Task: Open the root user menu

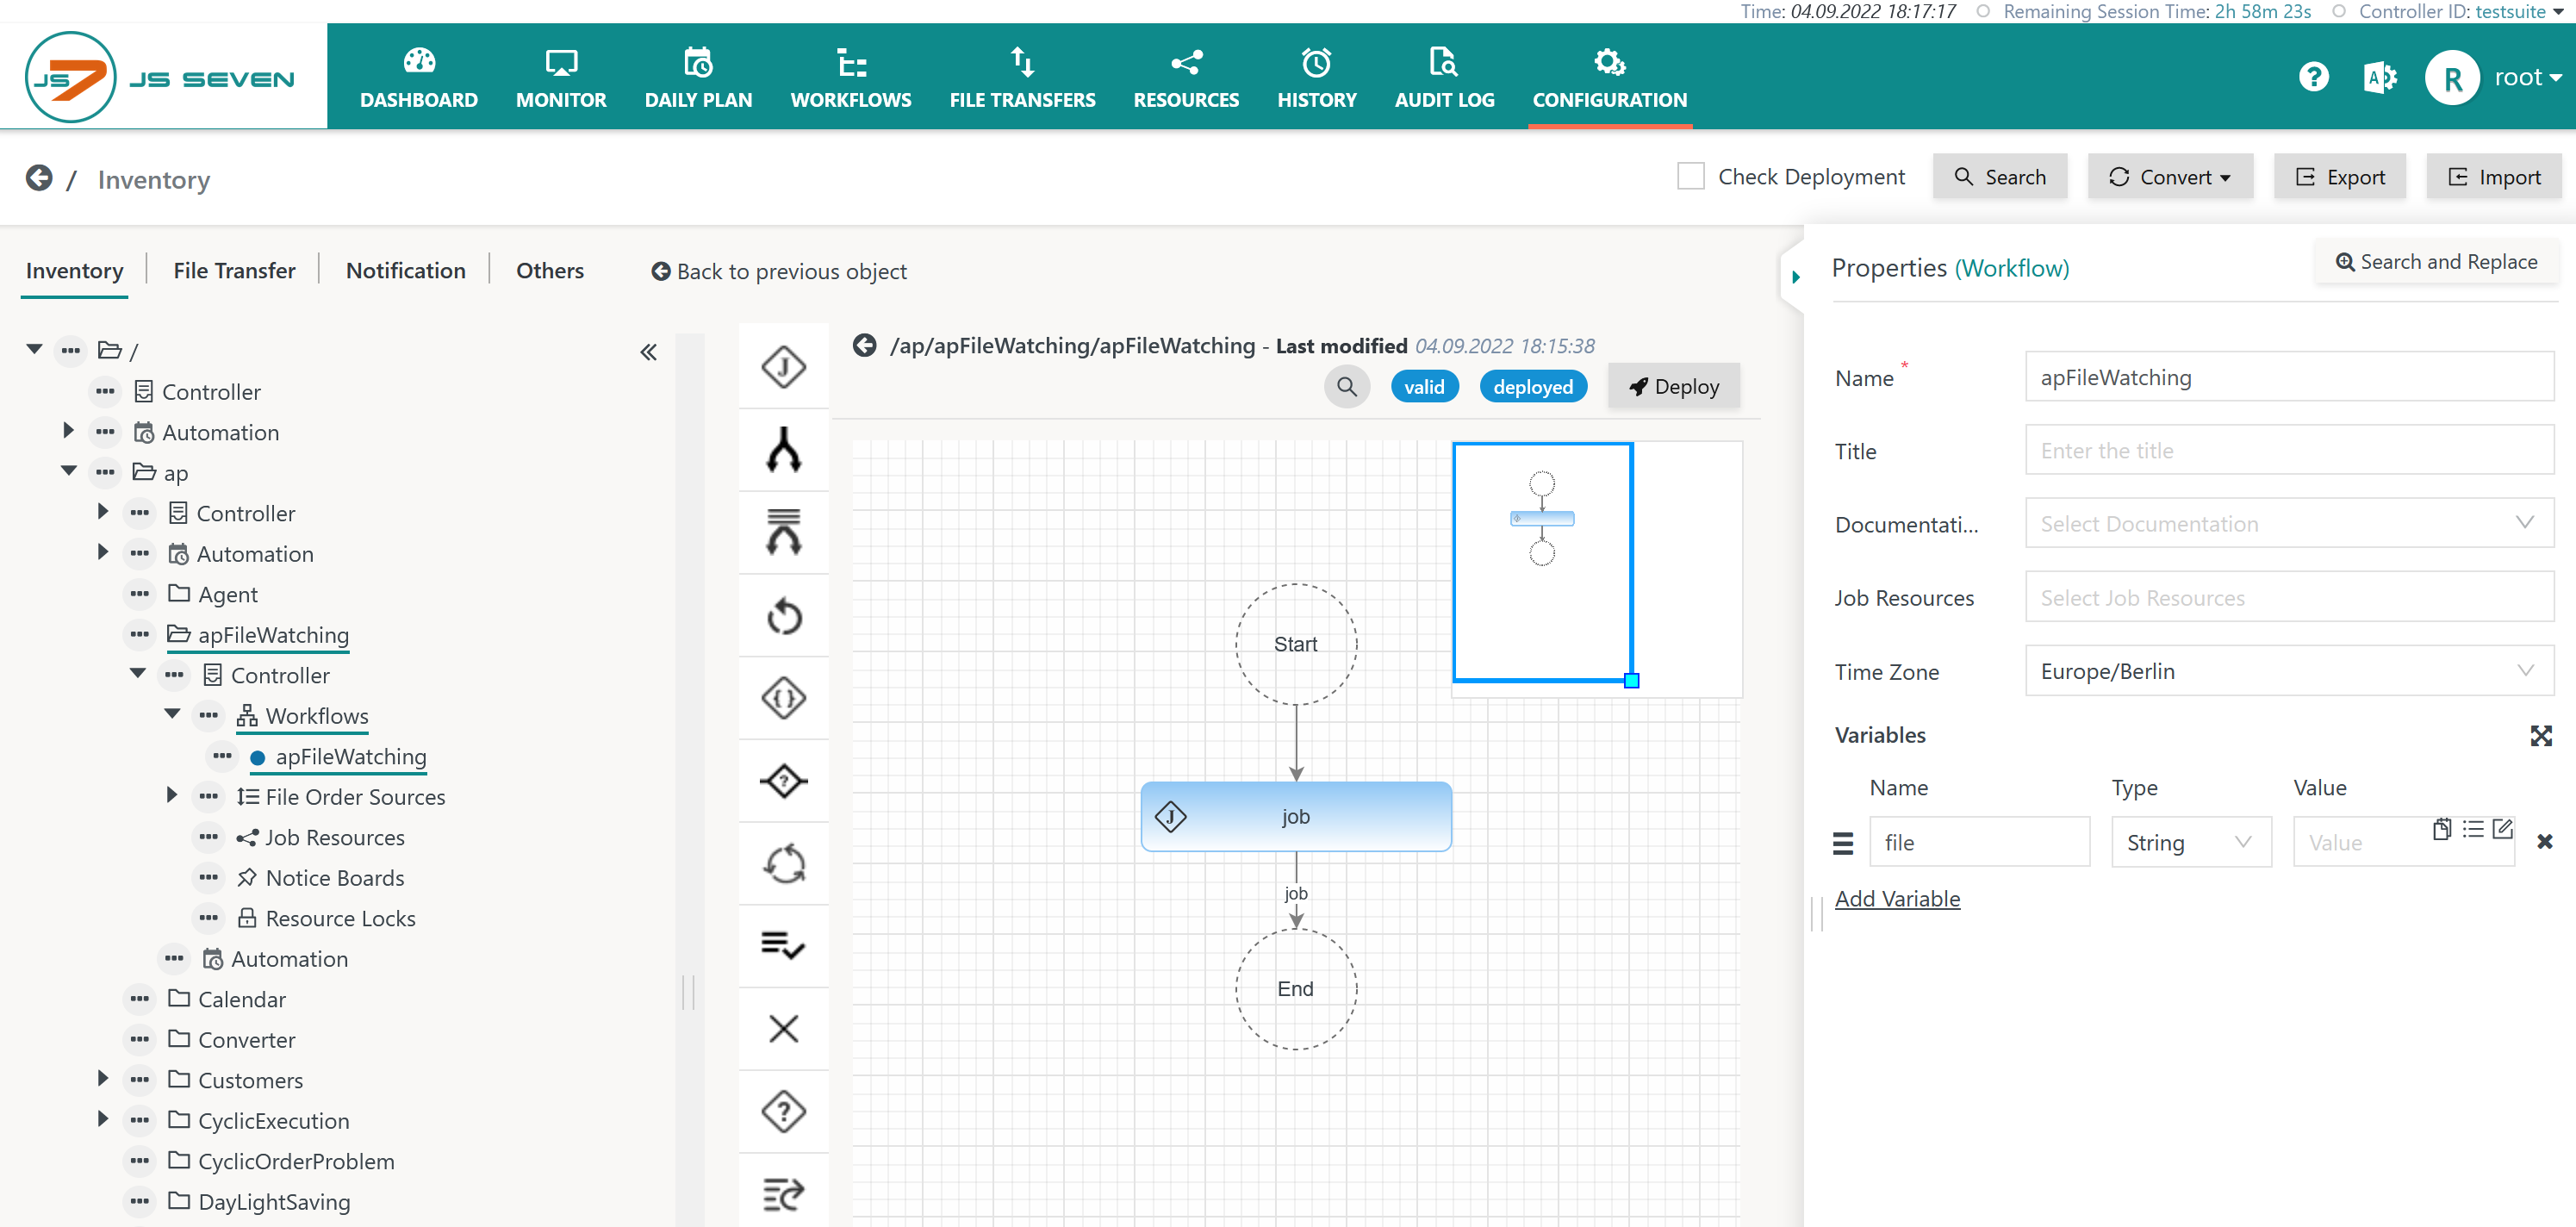Action: [2526, 77]
